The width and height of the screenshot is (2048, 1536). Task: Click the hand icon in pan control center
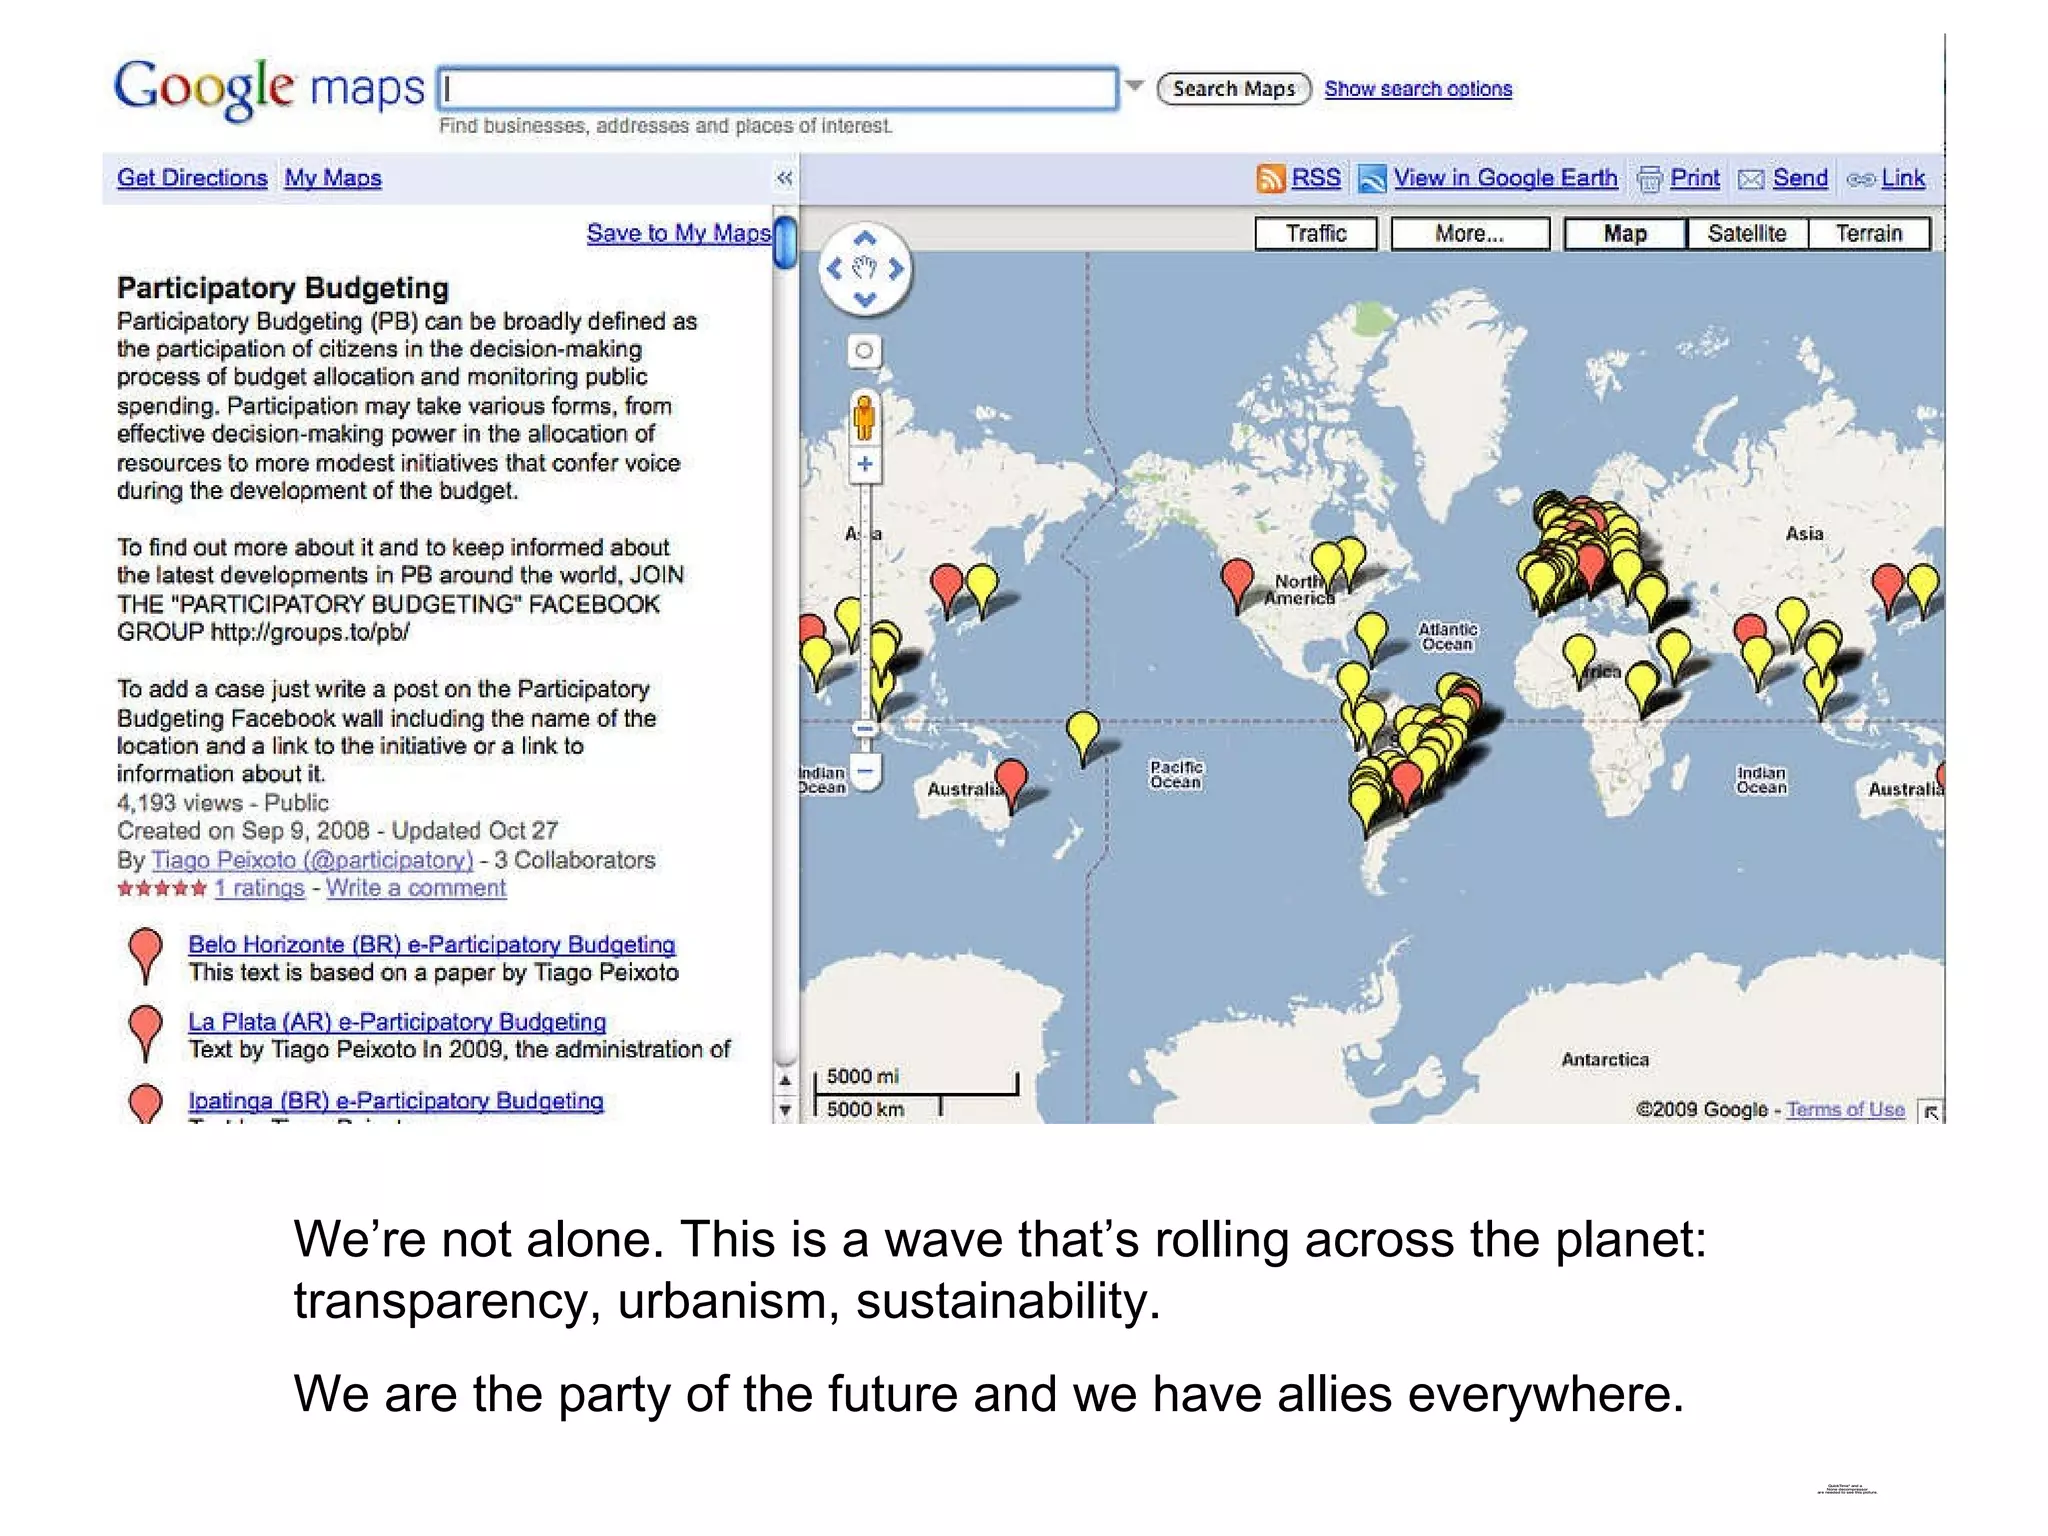click(x=865, y=268)
